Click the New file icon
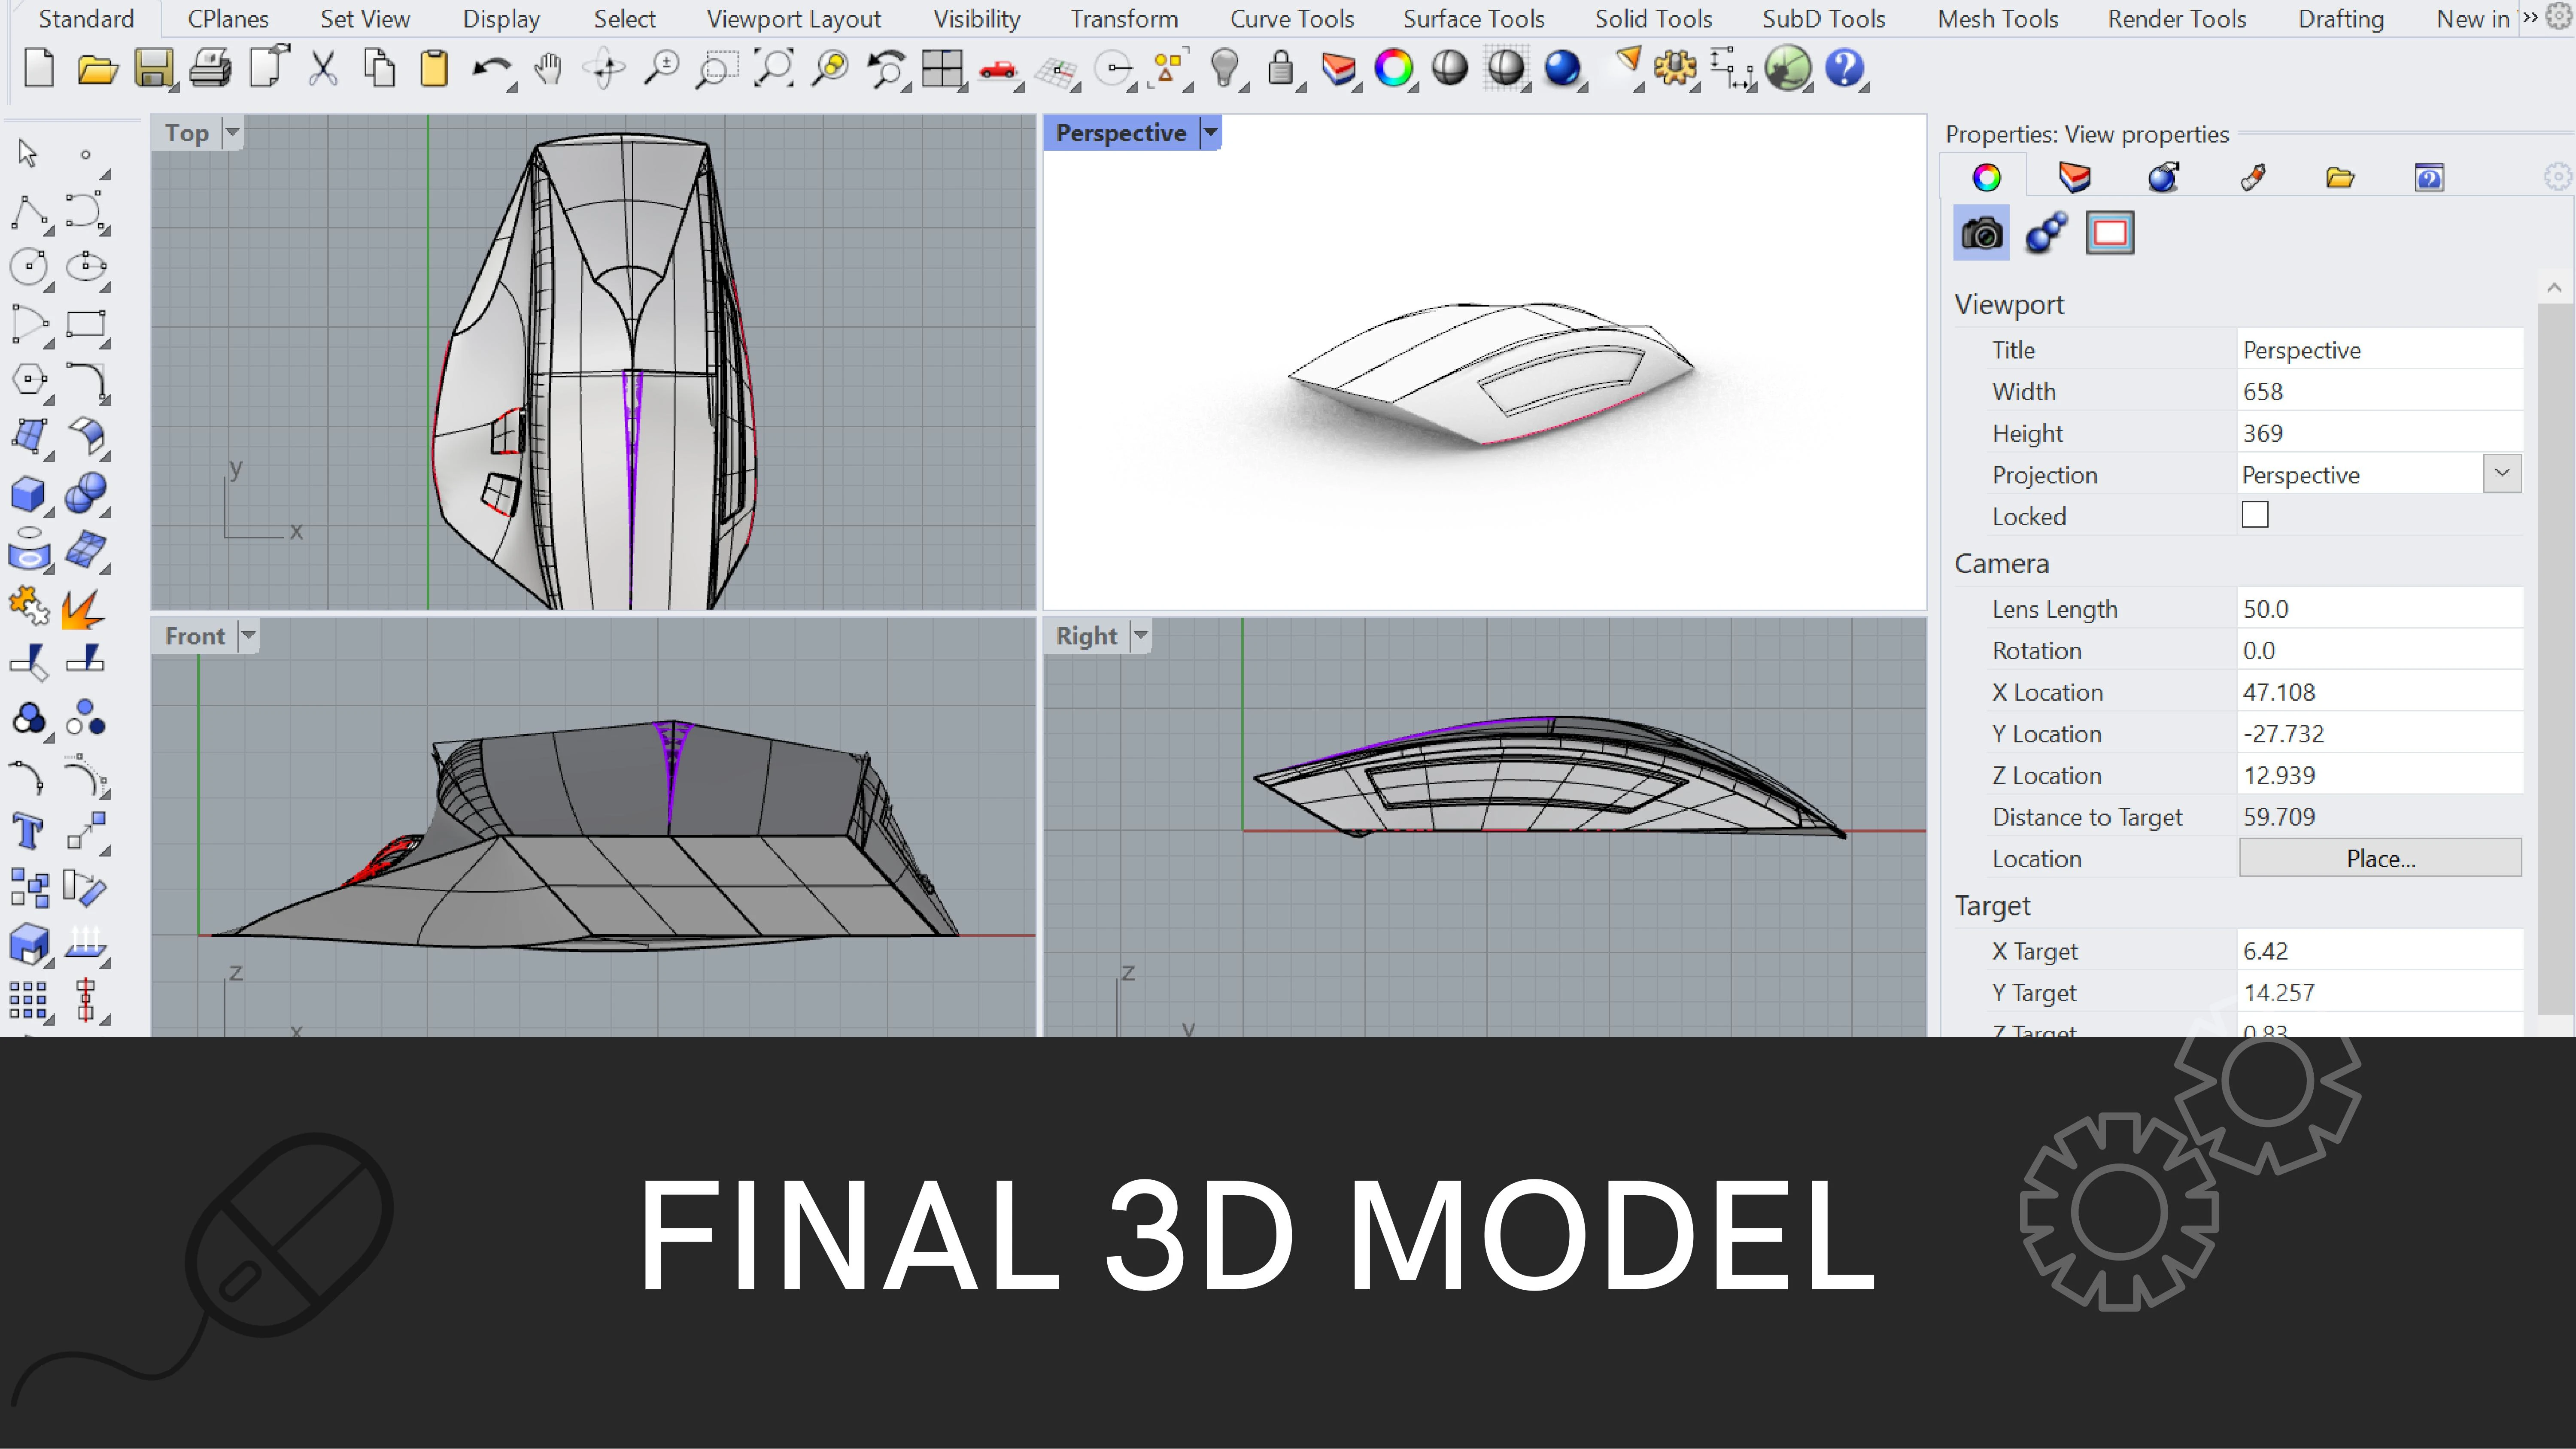Image resolution: width=2576 pixels, height=1449 pixels. pos(38,69)
